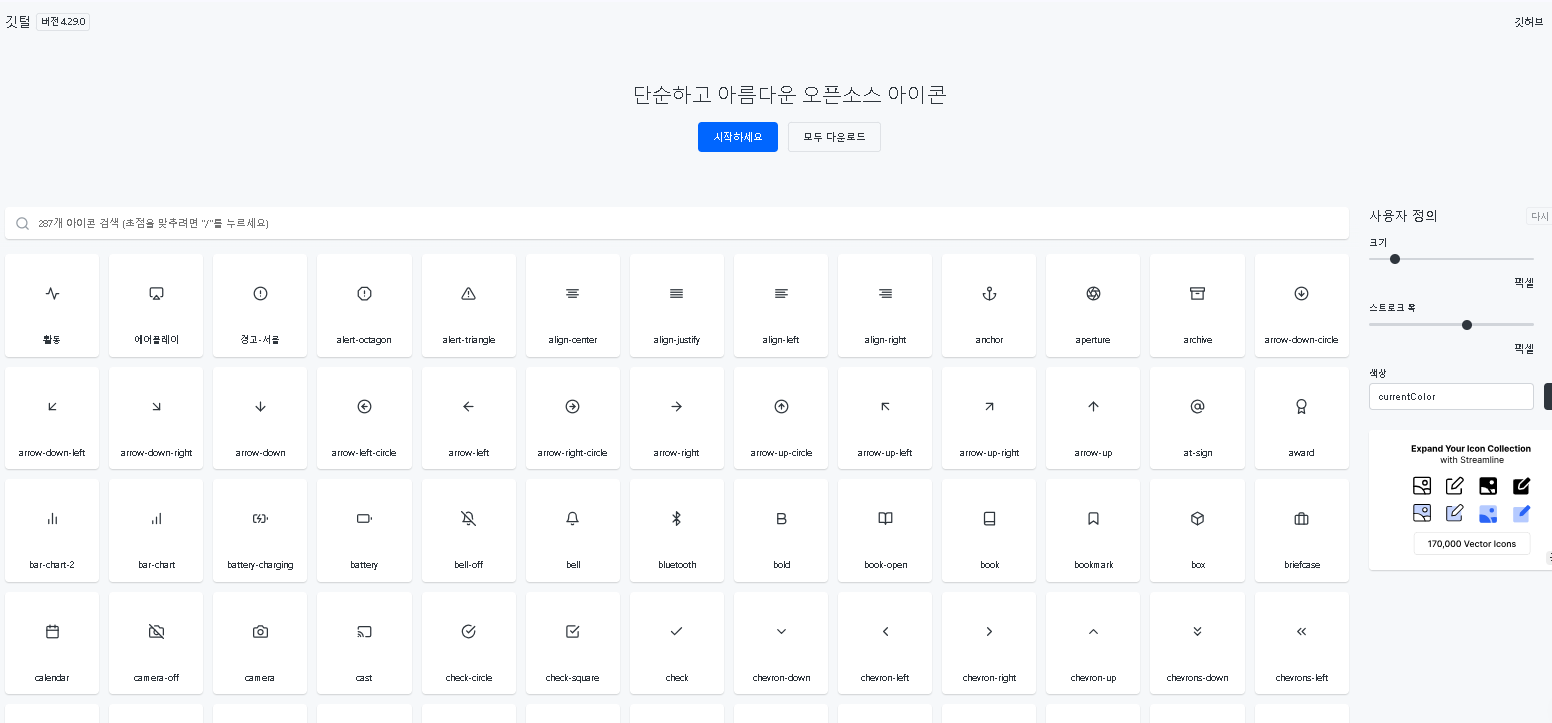
Task: Choose the arrow-up-left icon
Action: (885, 418)
